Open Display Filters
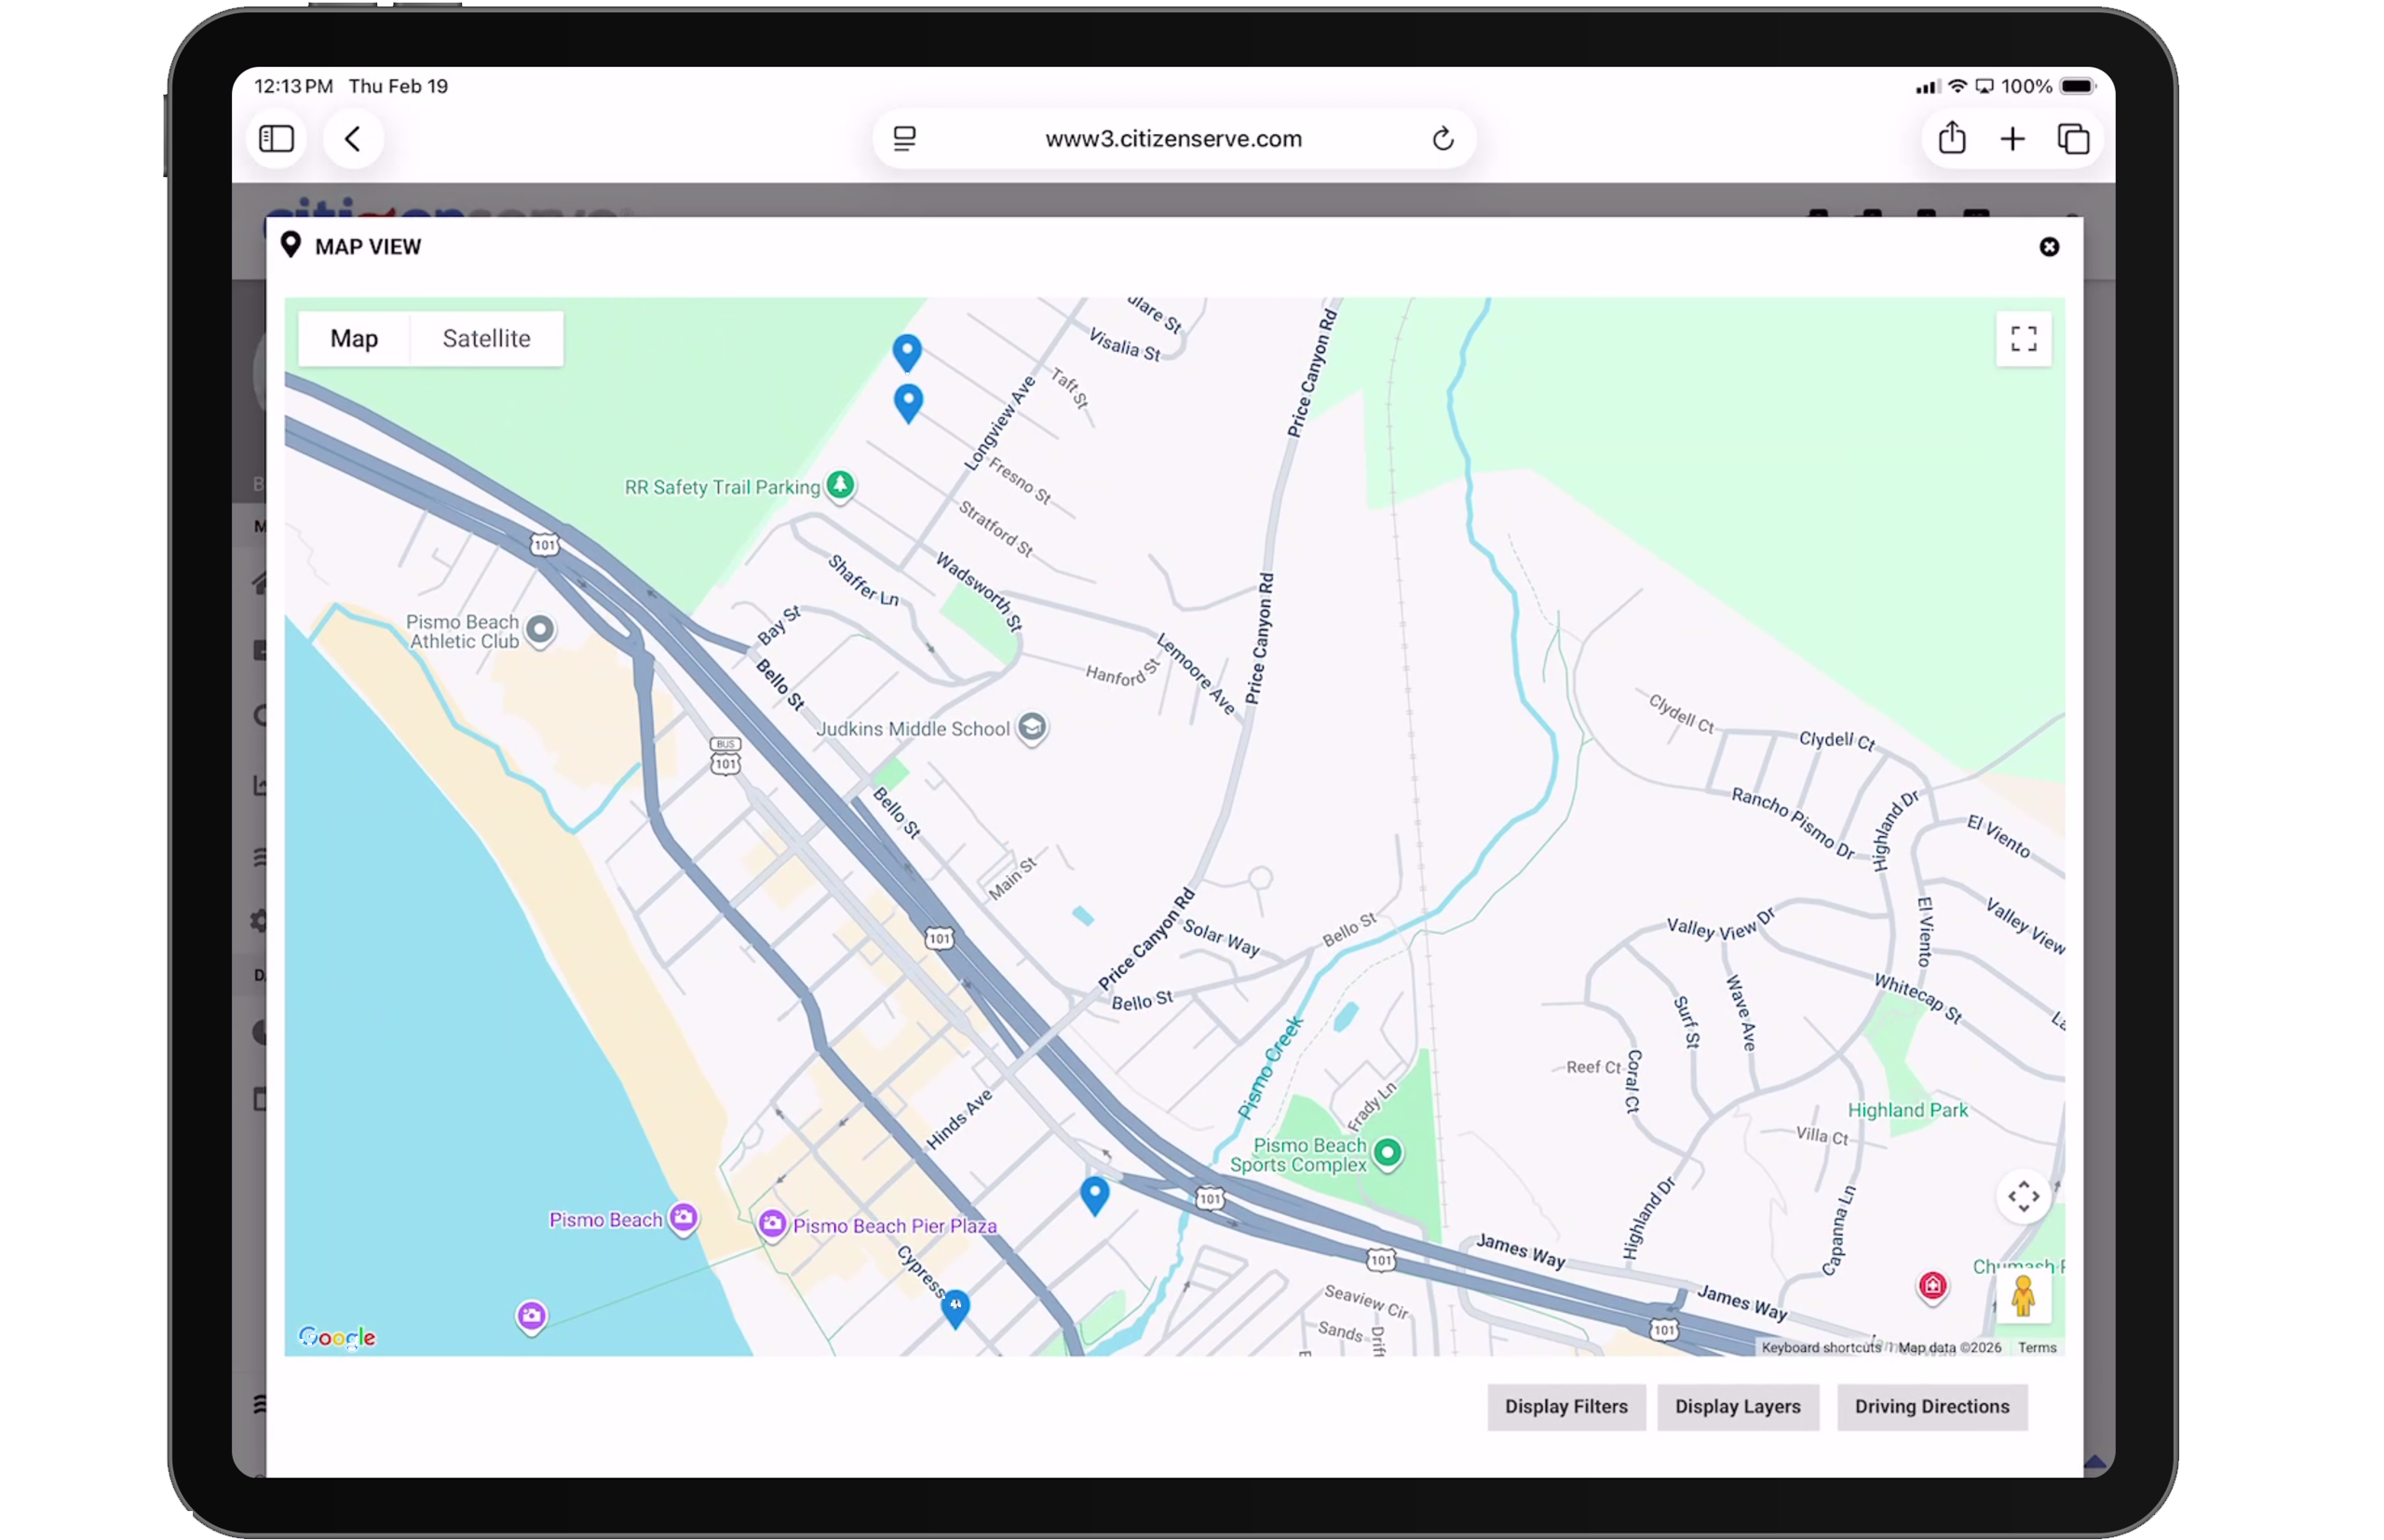The image size is (2384, 1540). [x=1566, y=1406]
